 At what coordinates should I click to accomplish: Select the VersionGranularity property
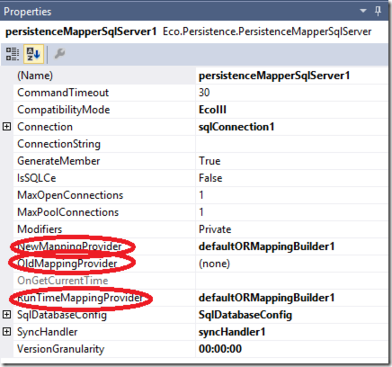tap(60, 349)
